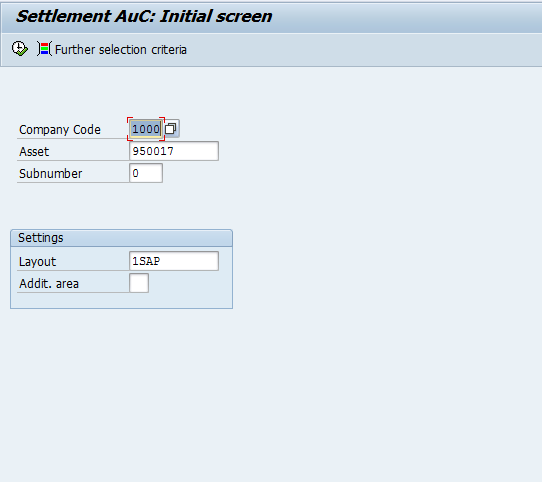
Task: Click empty title bar area right of heading
Action: point(408,17)
